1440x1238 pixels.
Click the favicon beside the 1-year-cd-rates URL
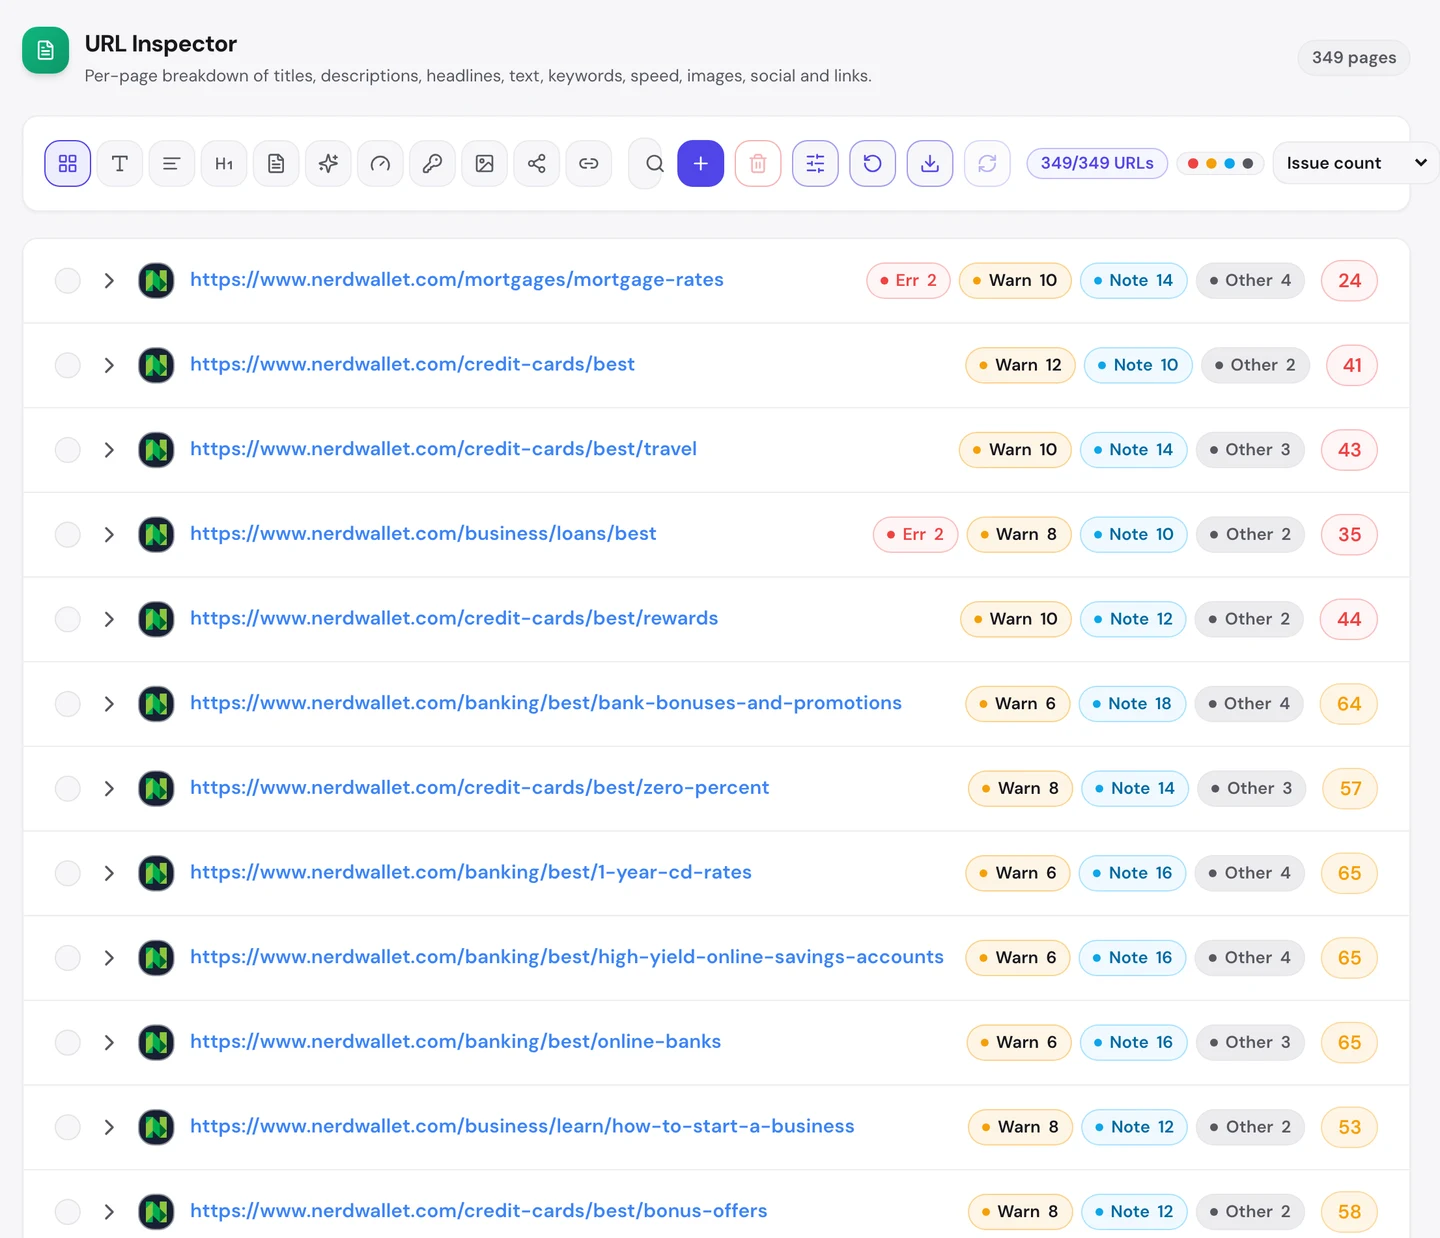click(156, 873)
